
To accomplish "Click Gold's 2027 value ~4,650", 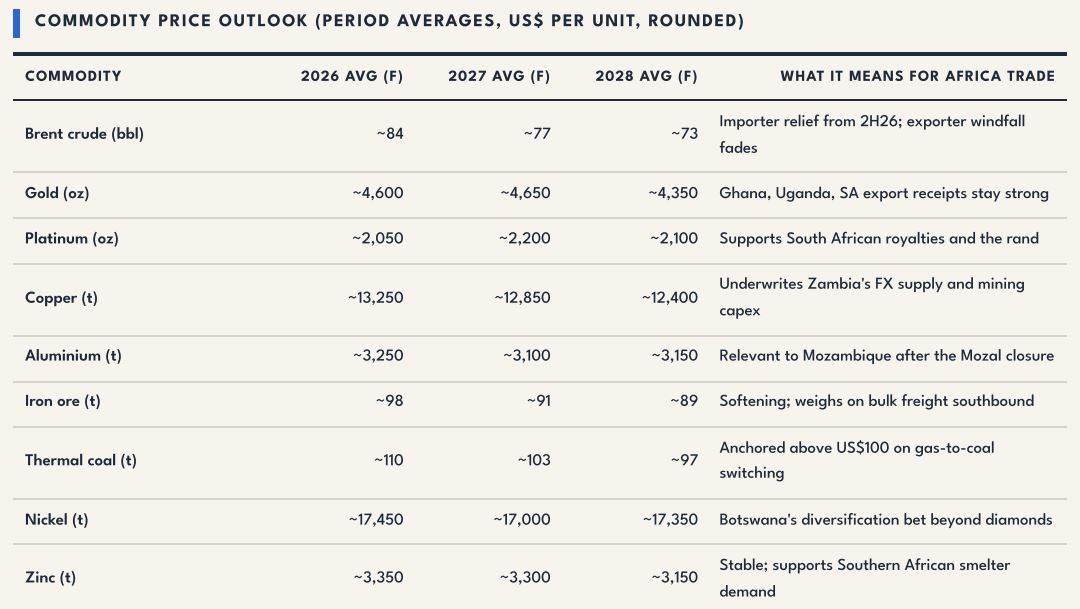I will 525,193.
